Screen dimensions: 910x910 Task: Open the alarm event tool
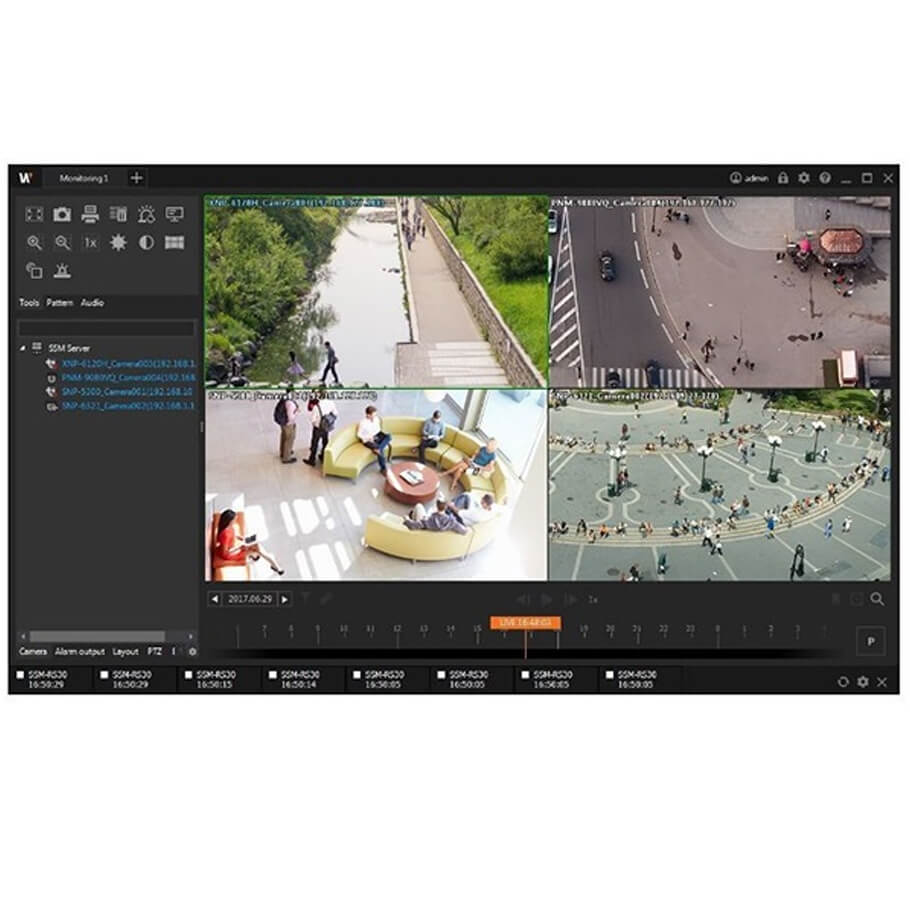tap(147, 215)
